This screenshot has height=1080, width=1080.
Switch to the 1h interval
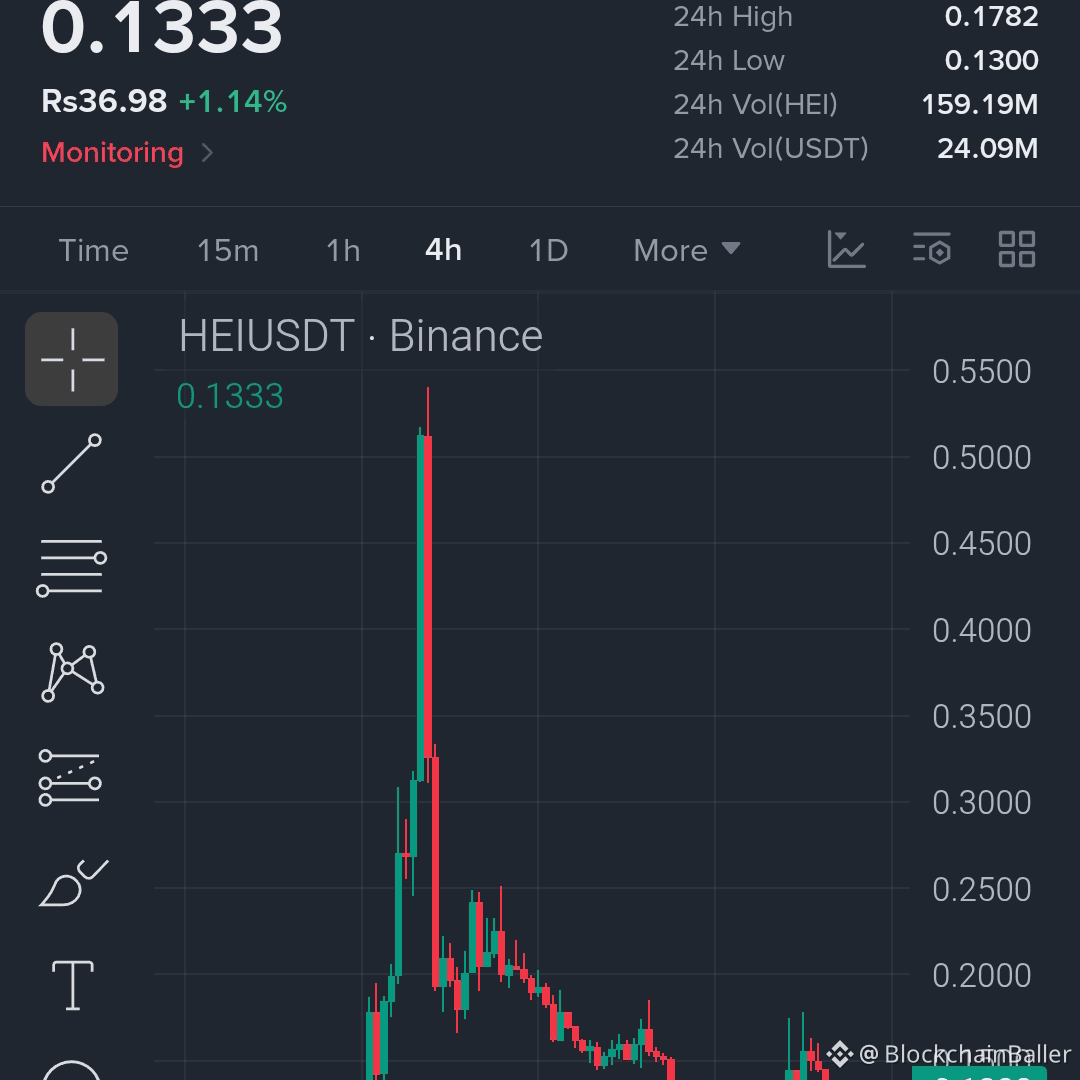click(343, 251)
